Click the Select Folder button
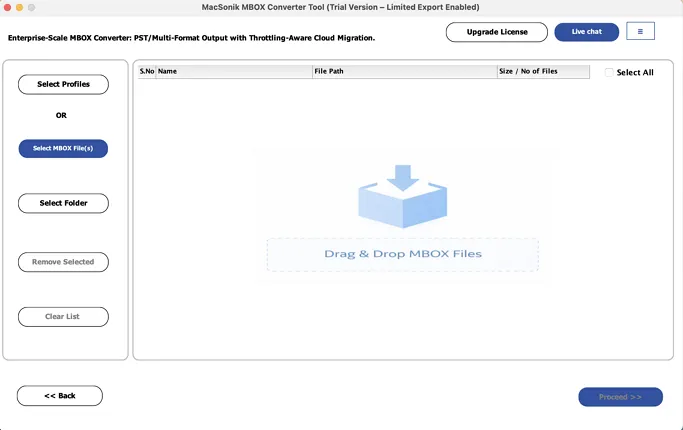 63,203
